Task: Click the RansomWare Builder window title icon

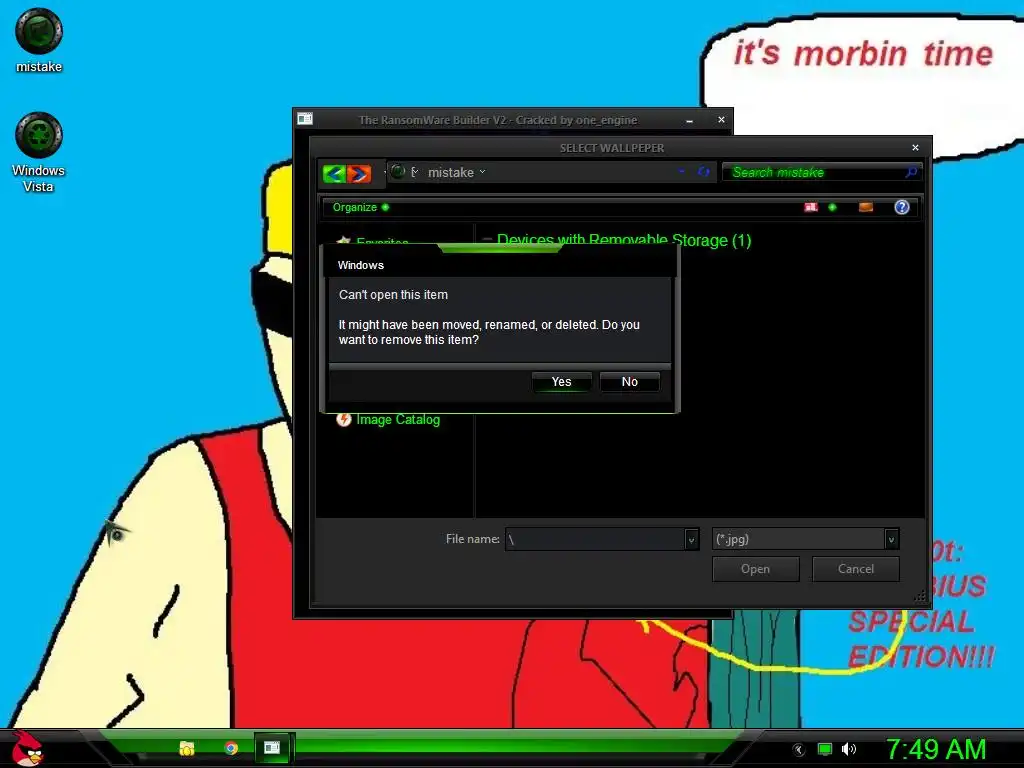Action: point(305,119)
